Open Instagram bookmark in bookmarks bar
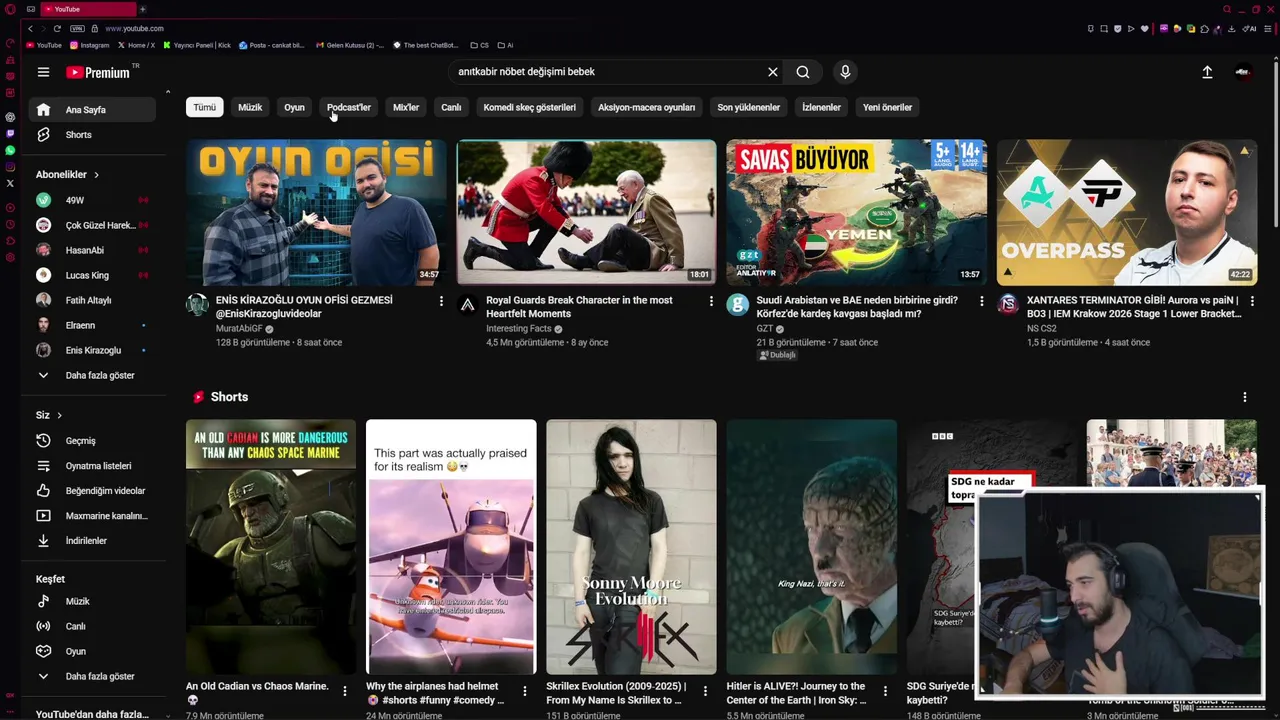Screen dimensions: 1280x720 pos(89,45)
